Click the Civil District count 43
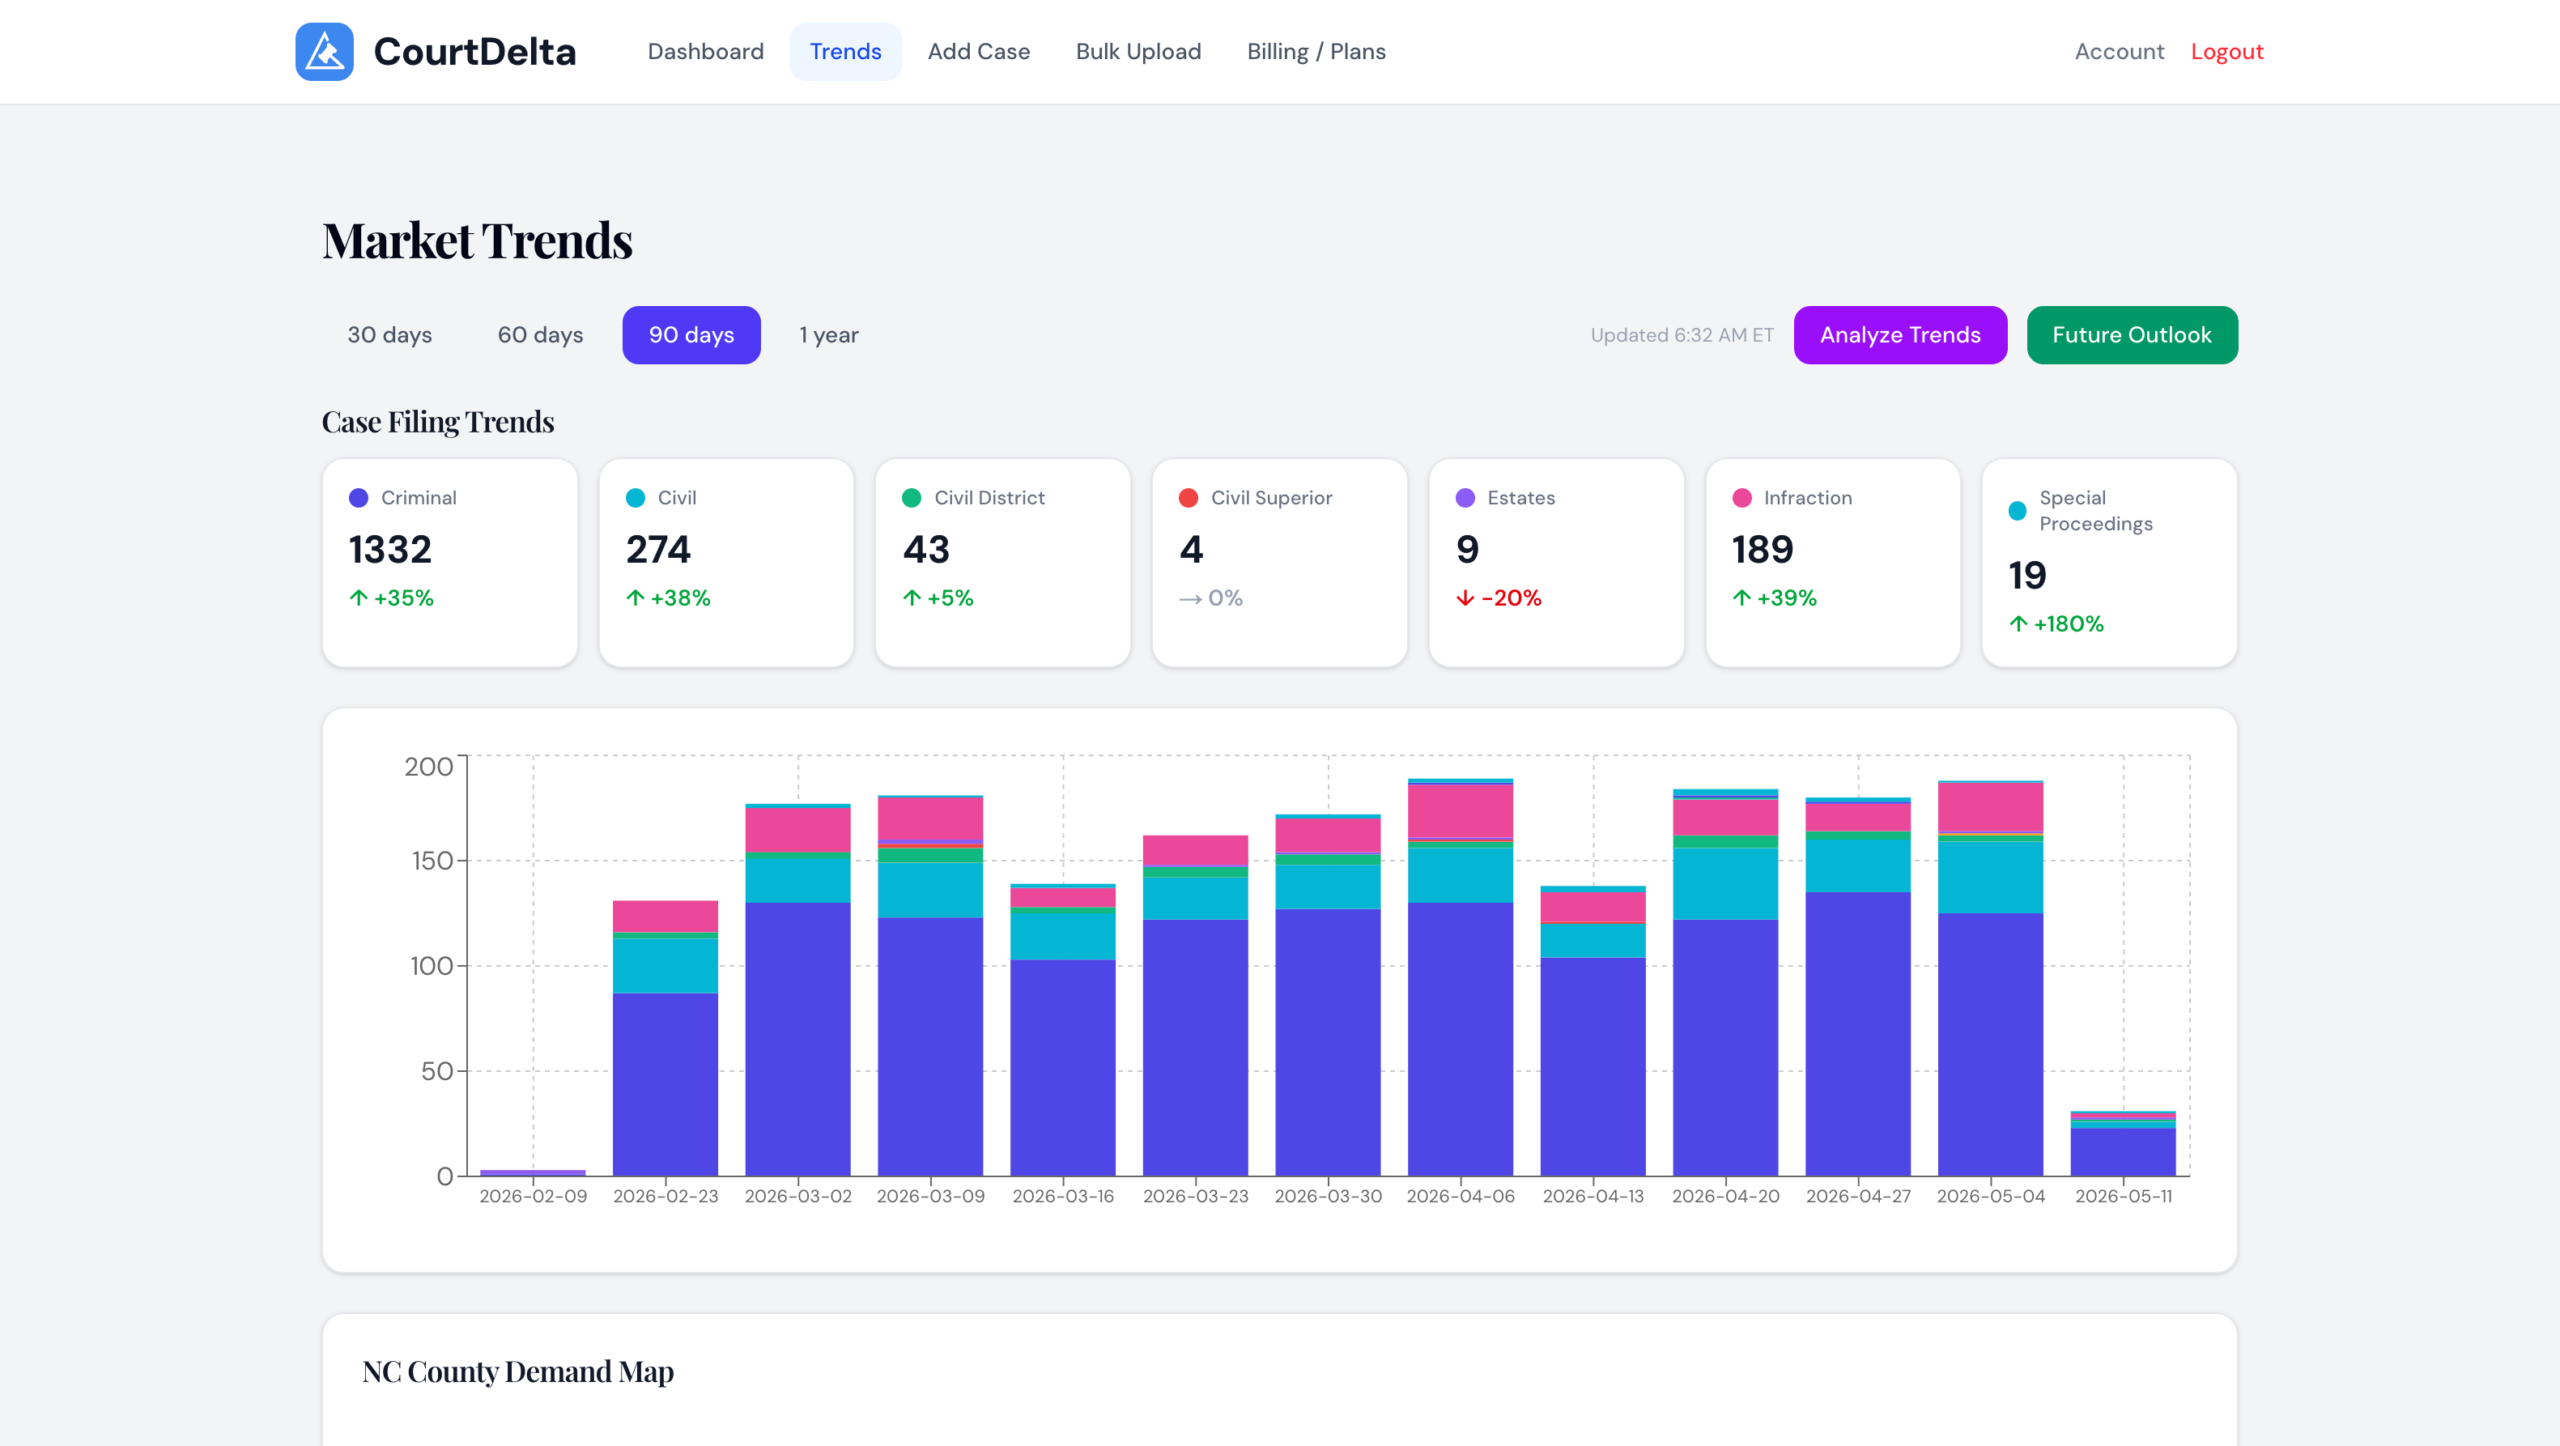Viewport: 2560px width, 1446px height. pyautogui.click(x=926, y=550)
